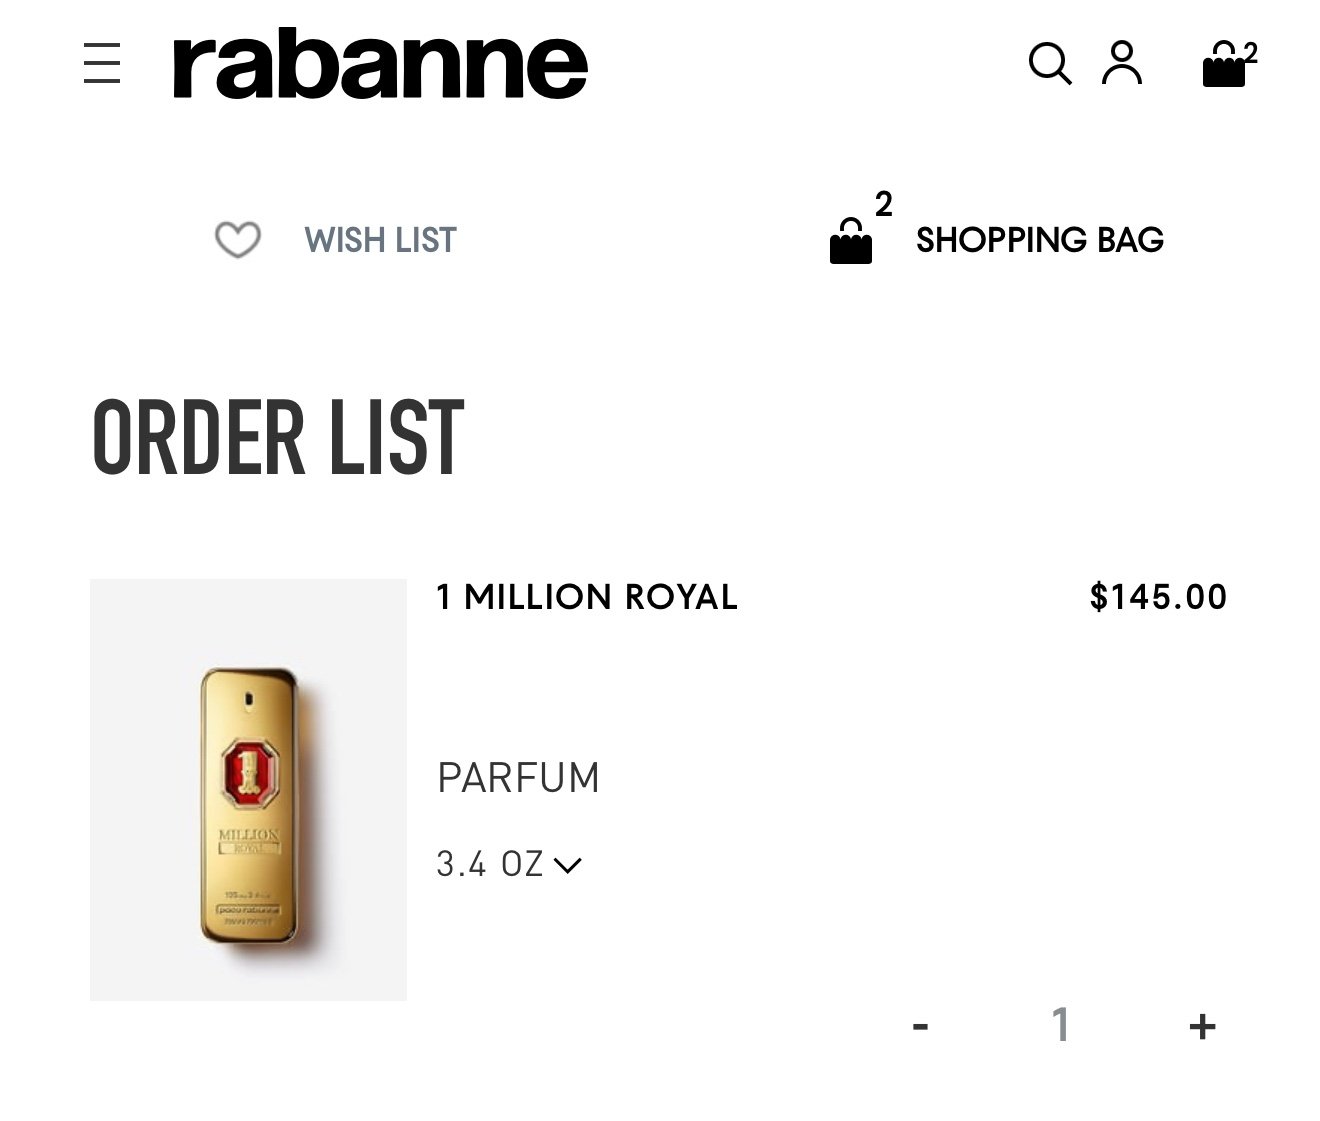Click the rabanne logo
1320x1121 pixels.
coord(380,65)
